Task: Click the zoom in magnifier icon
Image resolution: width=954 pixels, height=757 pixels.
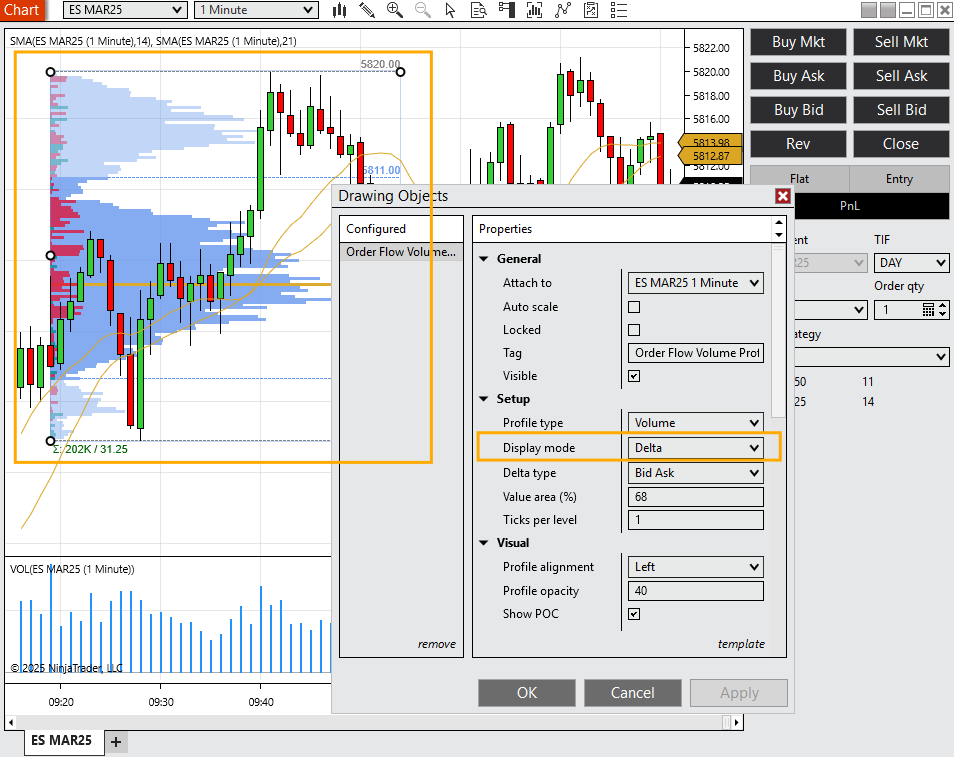Action: click(x=395, y=10)
